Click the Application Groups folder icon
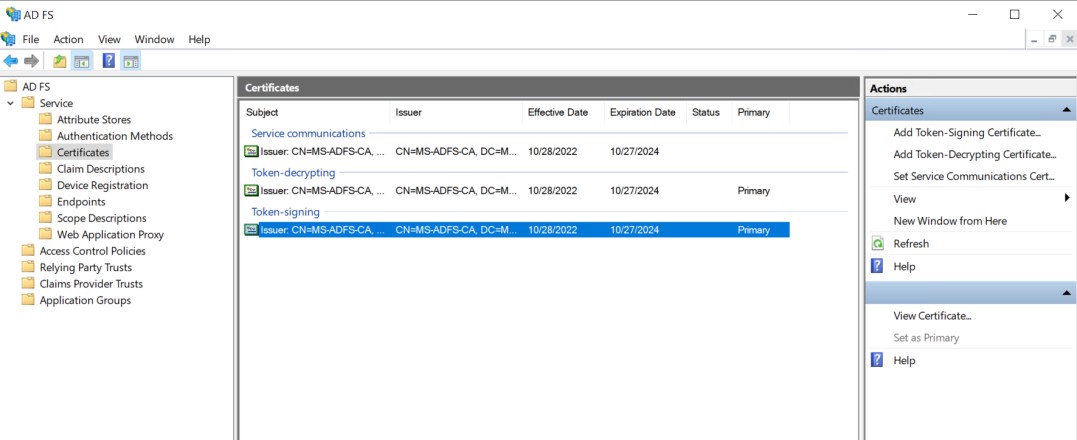The width and height of the screenshot is (1077, 440). tap(28, 300)
